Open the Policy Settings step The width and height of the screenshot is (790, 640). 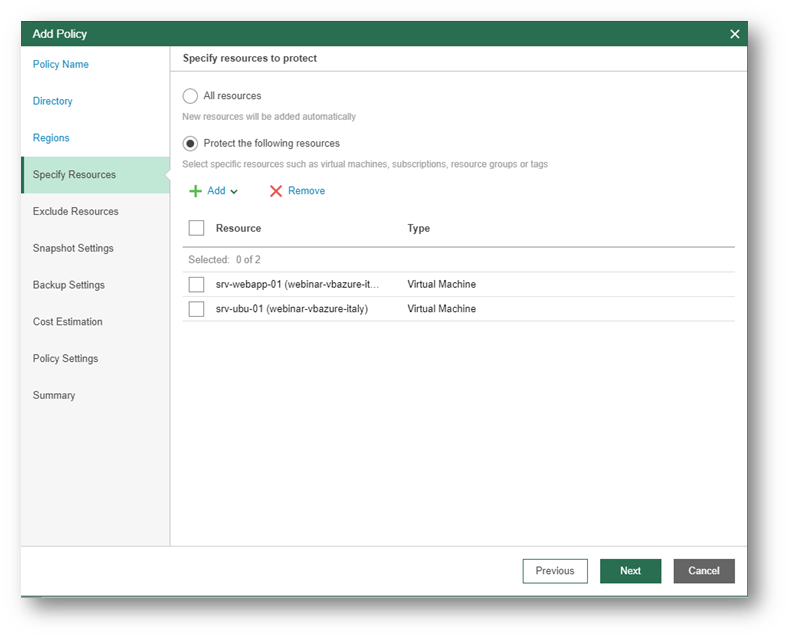(65, 358)
